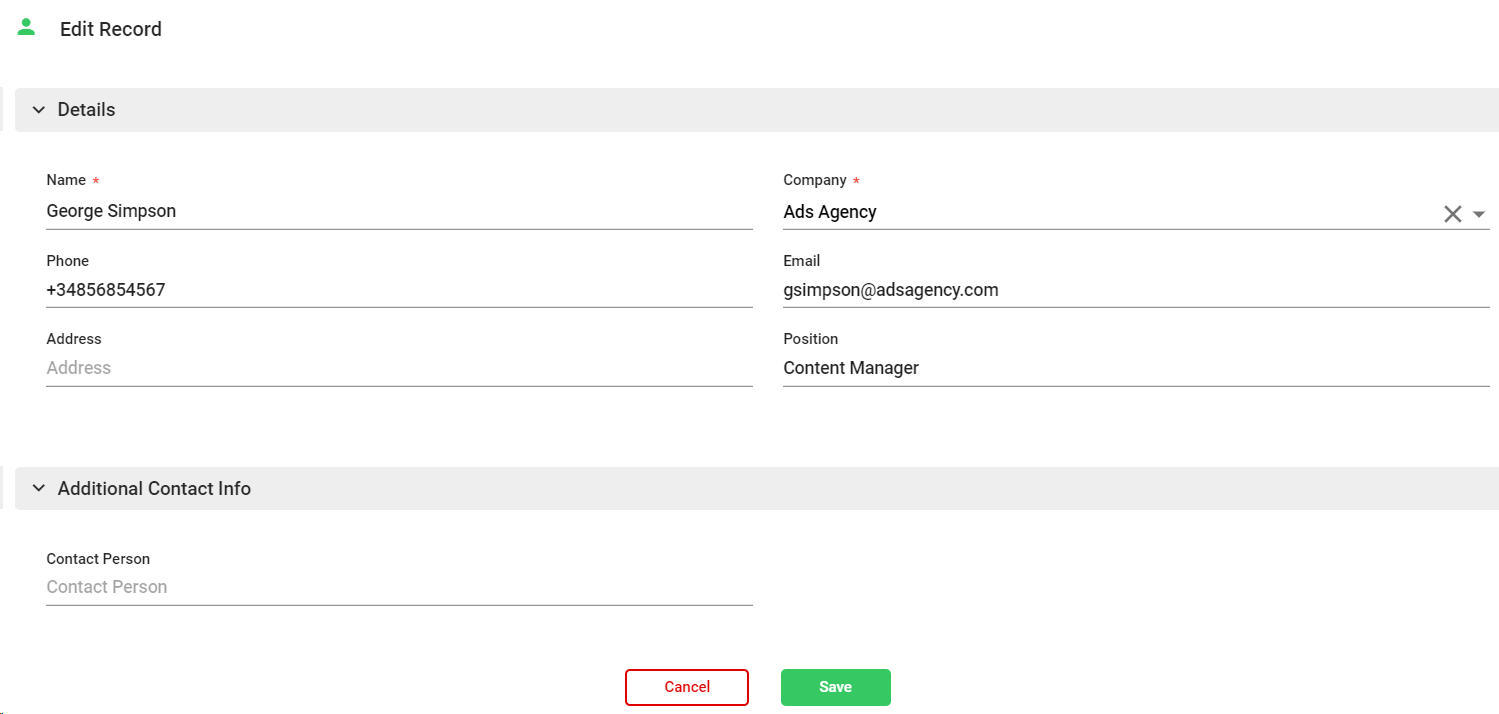Click the Name label above the field
Screen dimensions: 1499x714
pyautogui.click(x=66, y=180)
